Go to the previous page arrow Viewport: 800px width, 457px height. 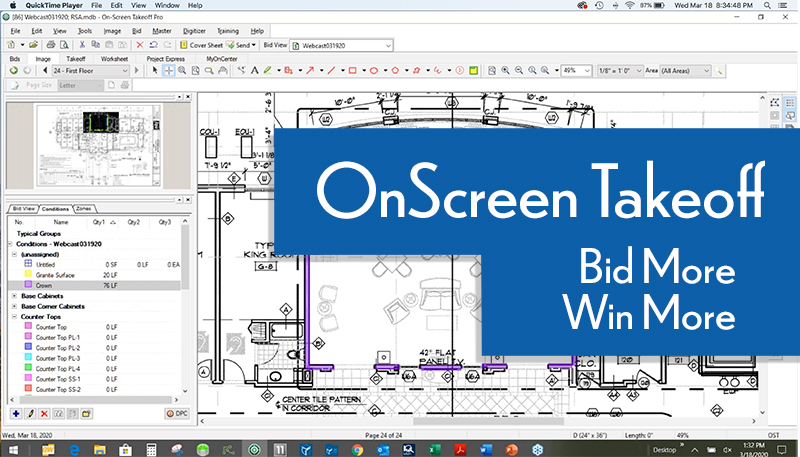point(45,70)
